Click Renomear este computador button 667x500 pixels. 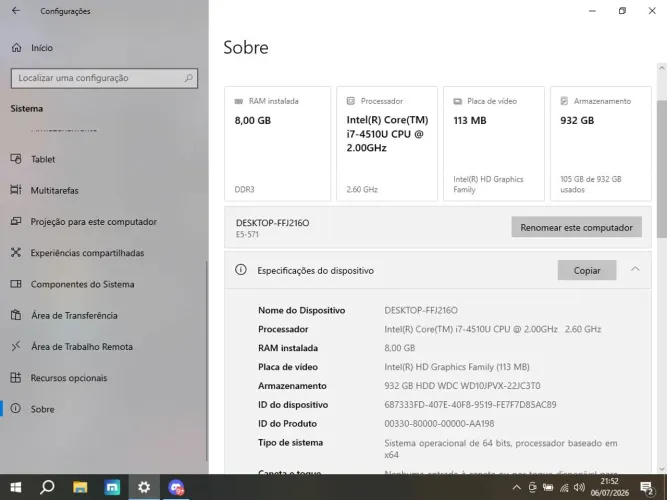pos(576,227)
